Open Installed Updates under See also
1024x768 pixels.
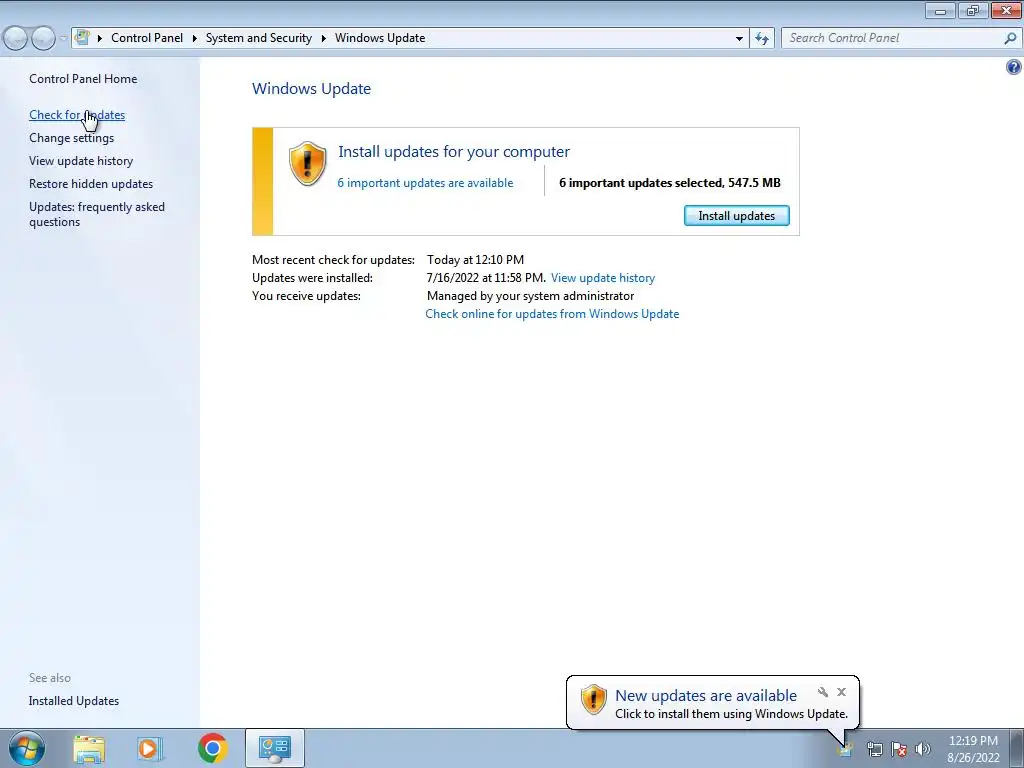pos(74,701)
